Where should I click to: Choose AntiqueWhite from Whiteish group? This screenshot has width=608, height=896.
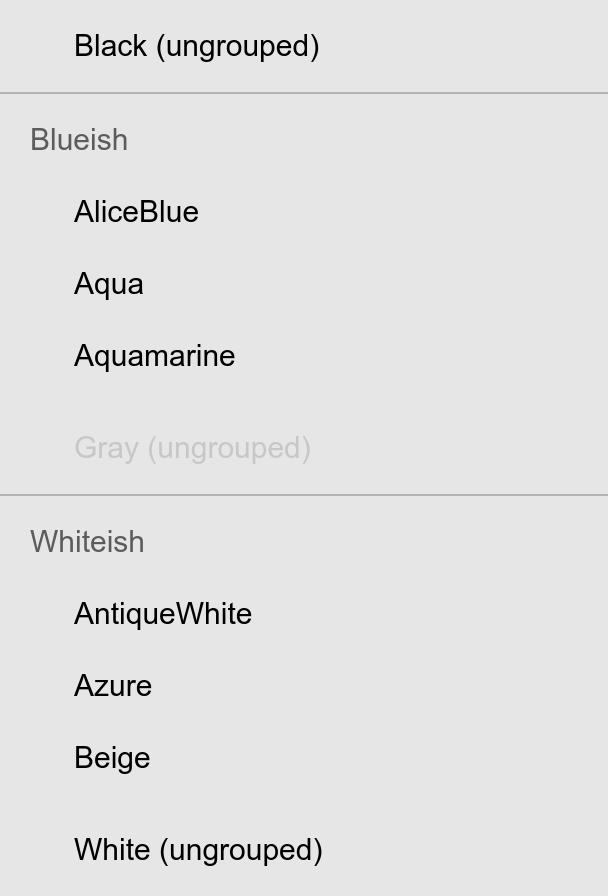[304, 614]
